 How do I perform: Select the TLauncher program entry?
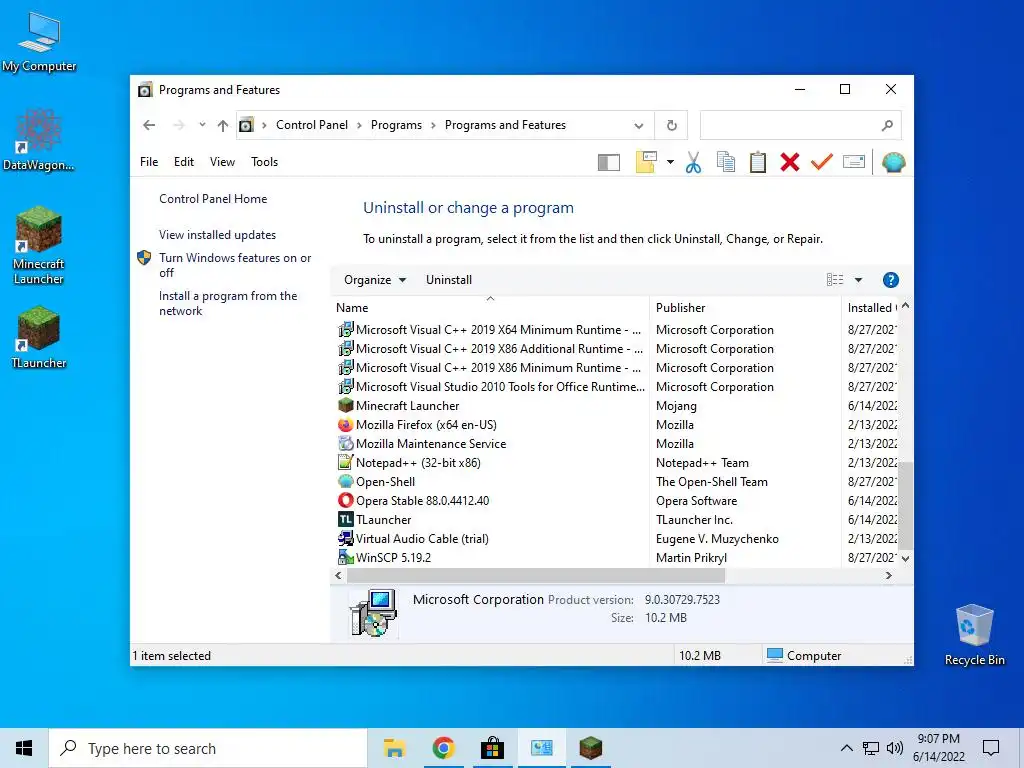(617, 520)
